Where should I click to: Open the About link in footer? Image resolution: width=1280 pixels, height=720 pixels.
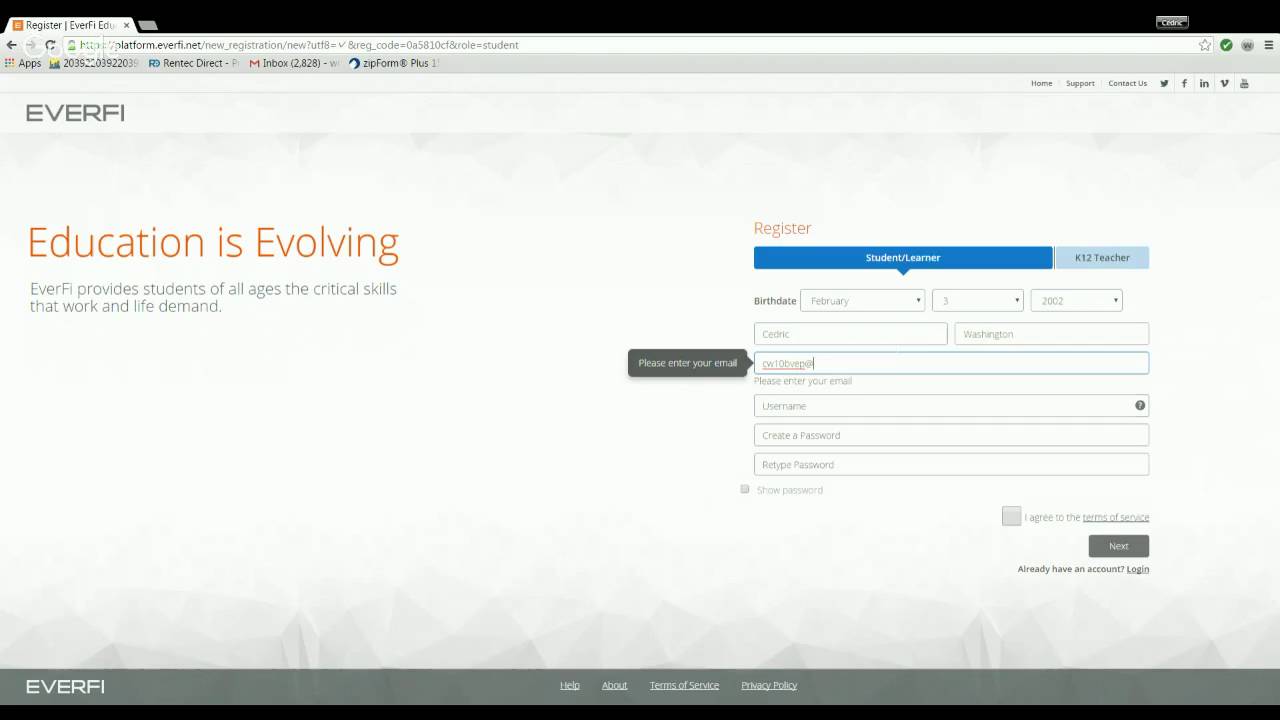(x=614, y=685)
